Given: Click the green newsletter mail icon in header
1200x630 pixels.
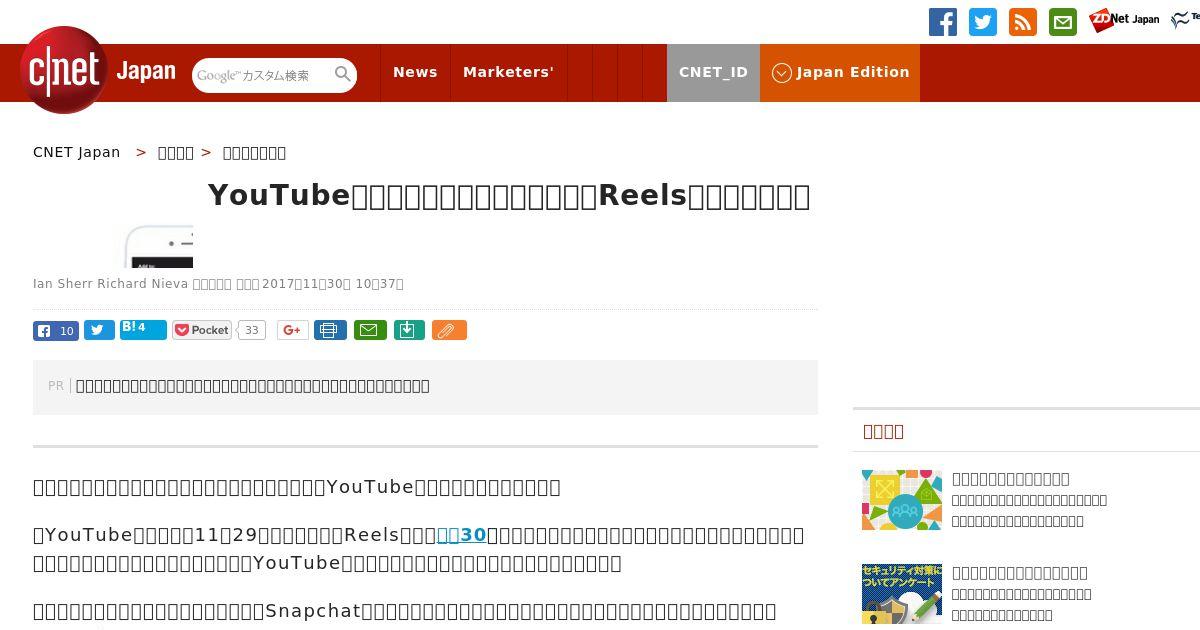Looking at the screenshot, I should coord(1063,22).
